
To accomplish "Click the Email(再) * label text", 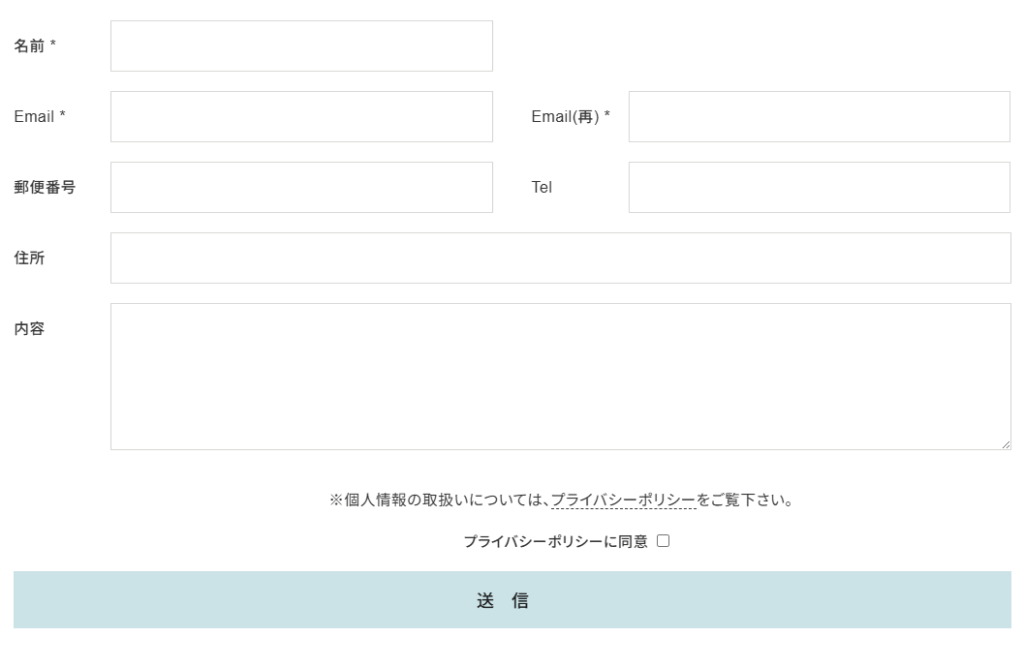I will coord(570,117).
